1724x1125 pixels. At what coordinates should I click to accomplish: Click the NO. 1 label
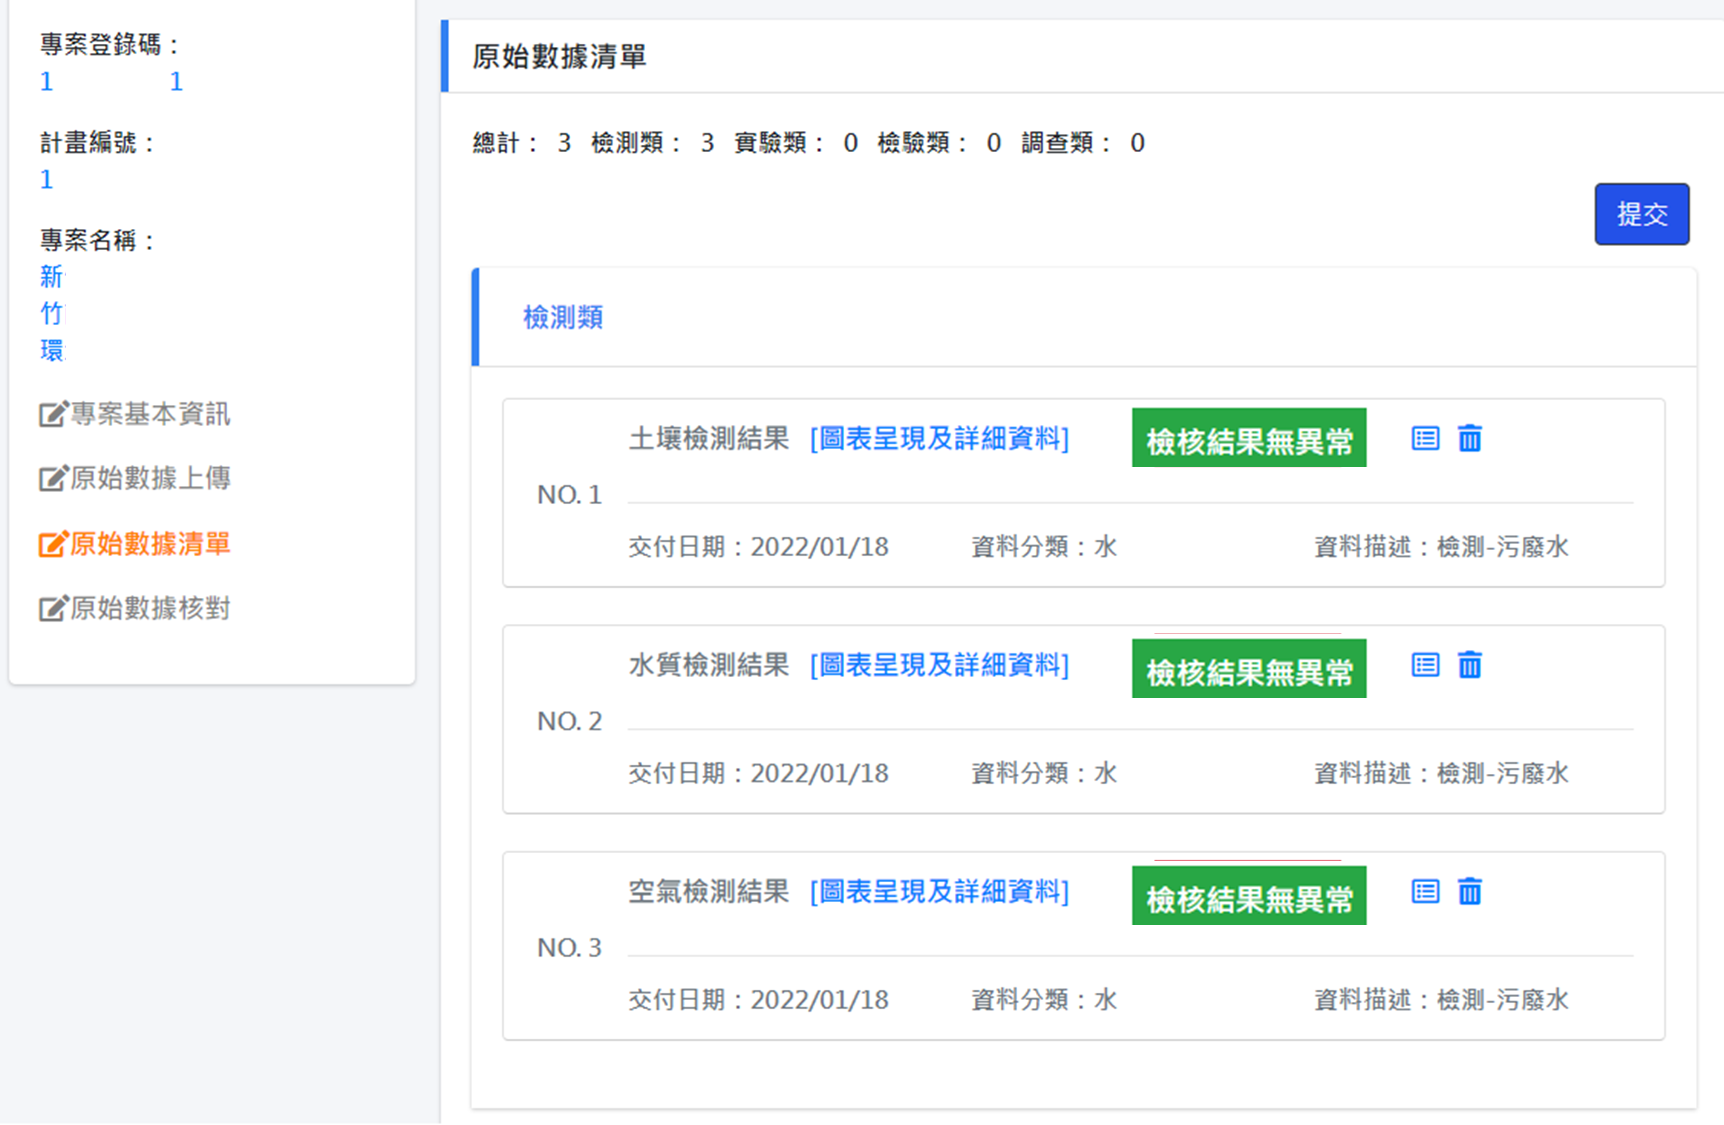569,494
